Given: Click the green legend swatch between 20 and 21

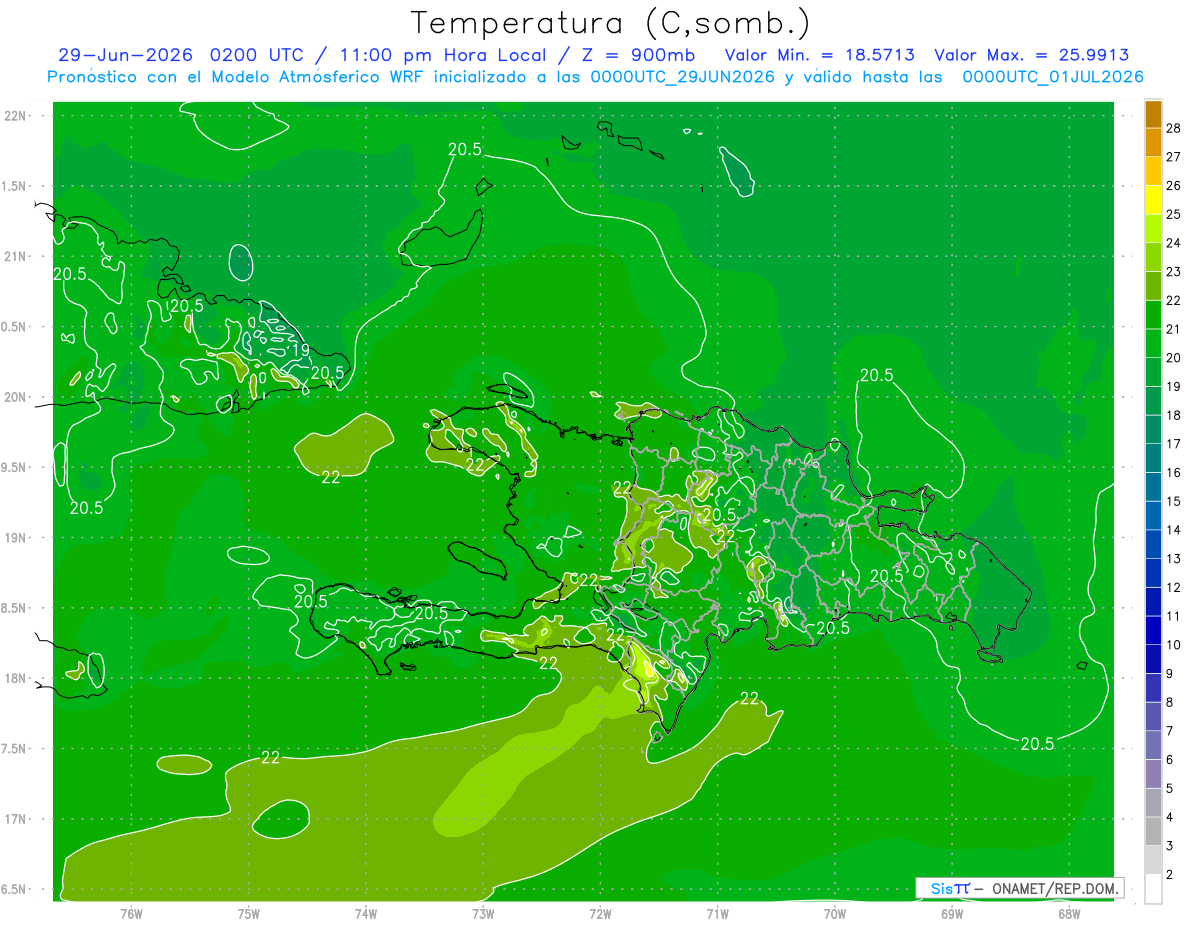Looking at the screenshot, I should [1153, 343].
